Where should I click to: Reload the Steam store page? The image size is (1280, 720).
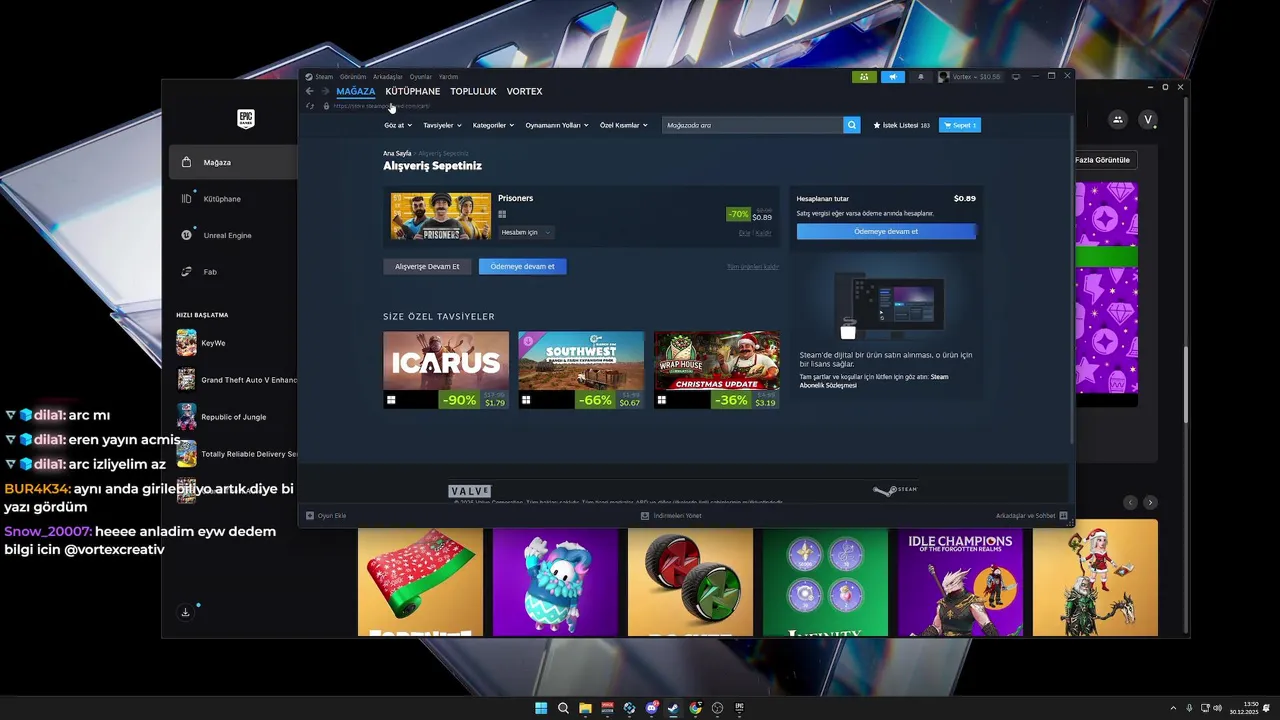[x=310, y=105]
